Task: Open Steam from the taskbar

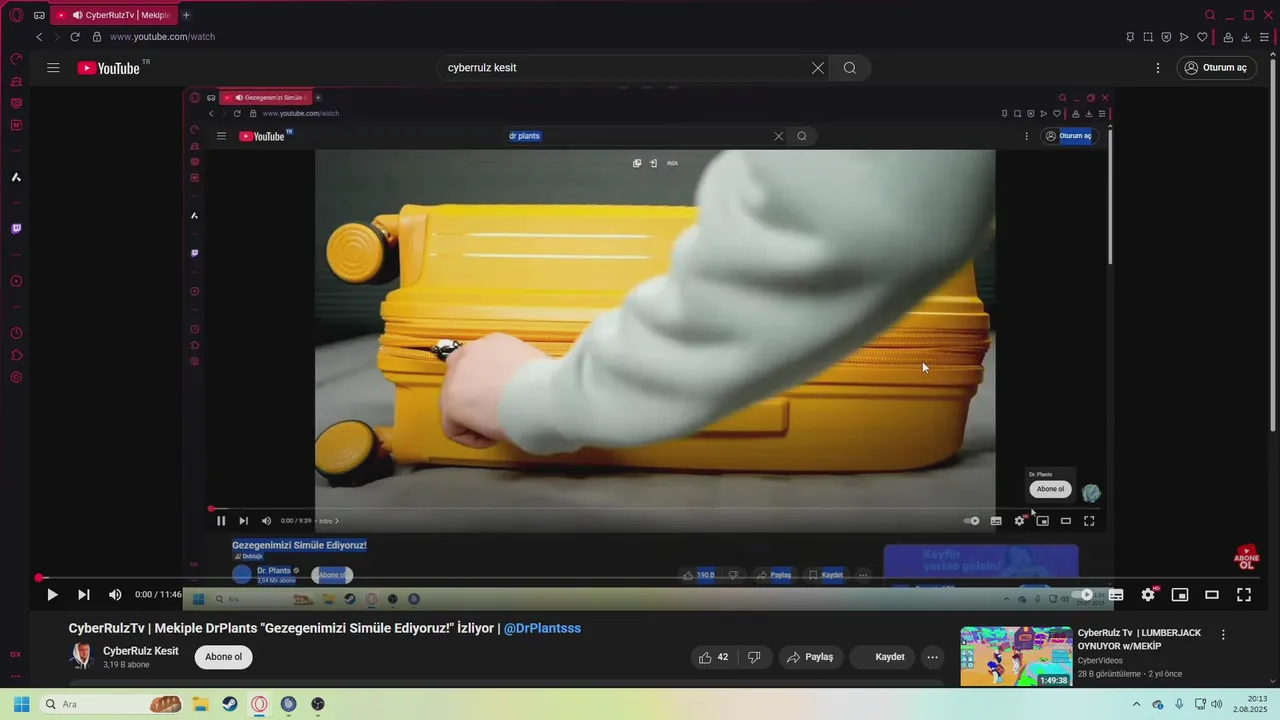Action: coord(230,704)
